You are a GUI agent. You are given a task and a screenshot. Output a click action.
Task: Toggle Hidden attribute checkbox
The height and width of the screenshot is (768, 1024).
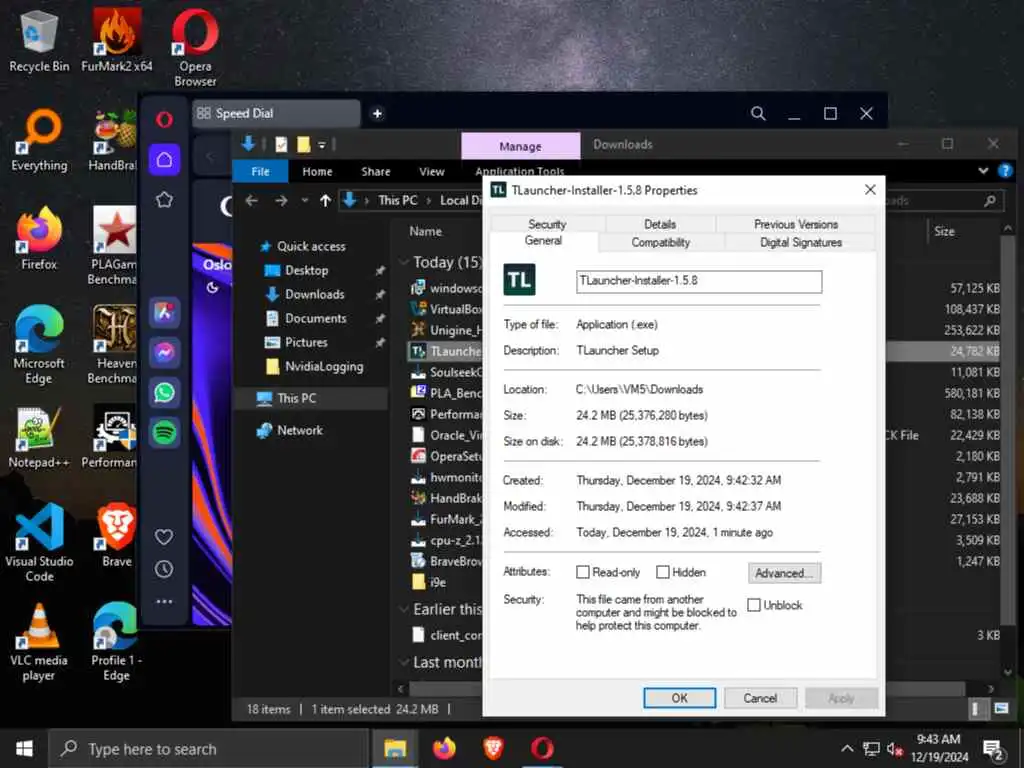(662, 572)
